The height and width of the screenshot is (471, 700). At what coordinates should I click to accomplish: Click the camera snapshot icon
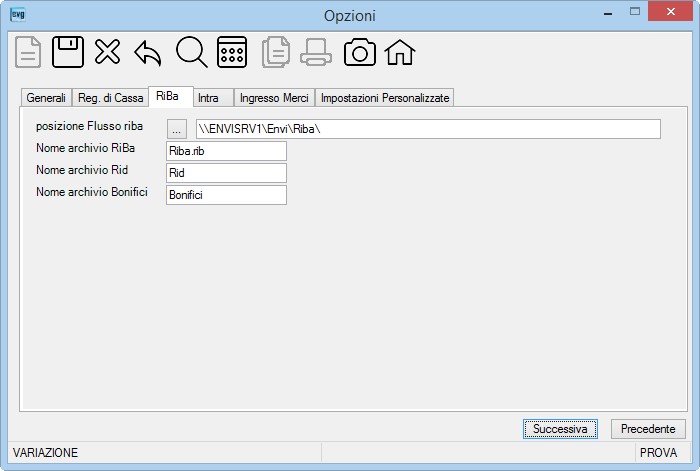click(x=360, y=52)
